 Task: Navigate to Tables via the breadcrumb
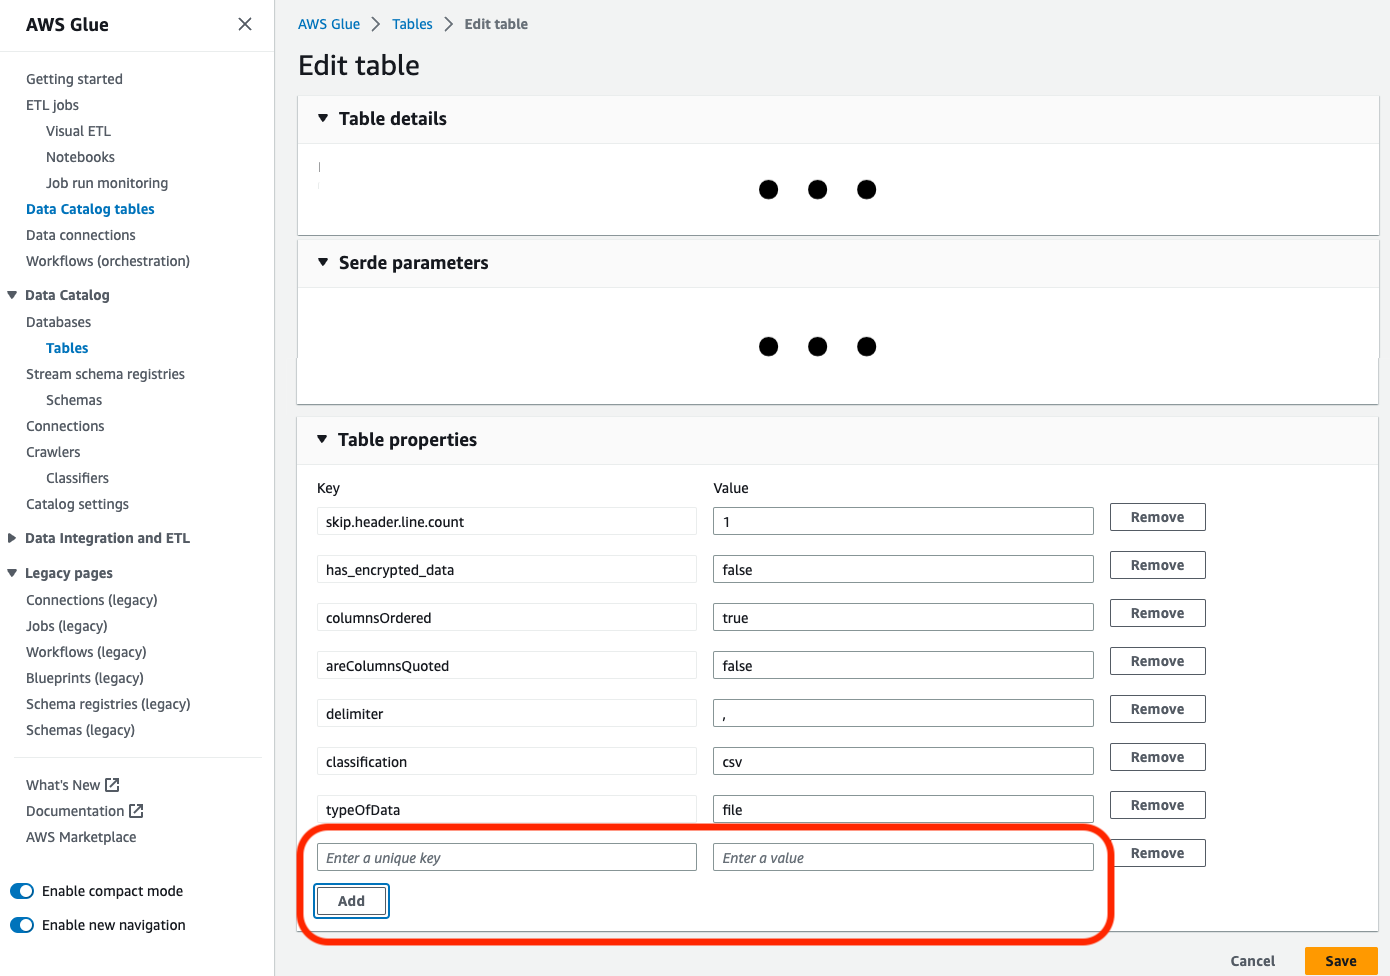point(412,23)
